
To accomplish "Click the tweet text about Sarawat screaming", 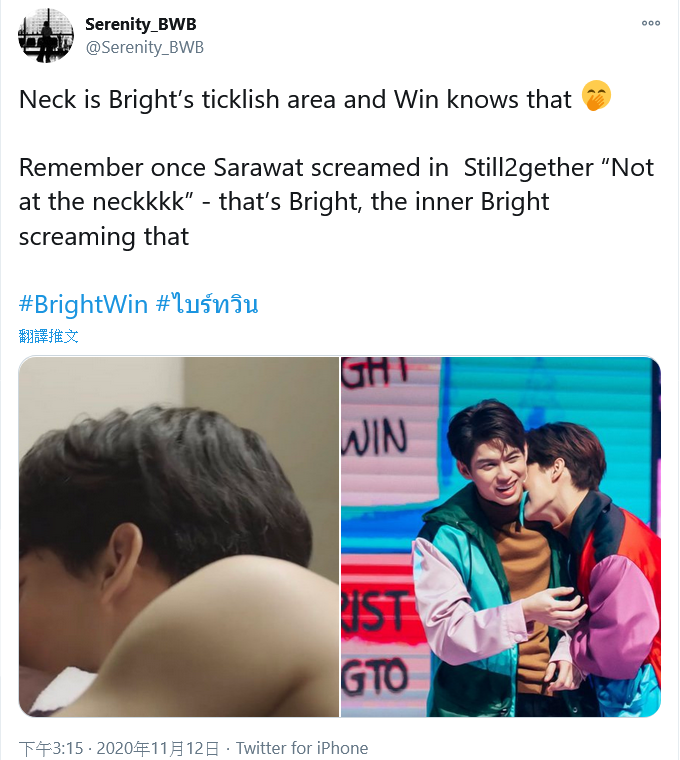I will tap(336, 202).
